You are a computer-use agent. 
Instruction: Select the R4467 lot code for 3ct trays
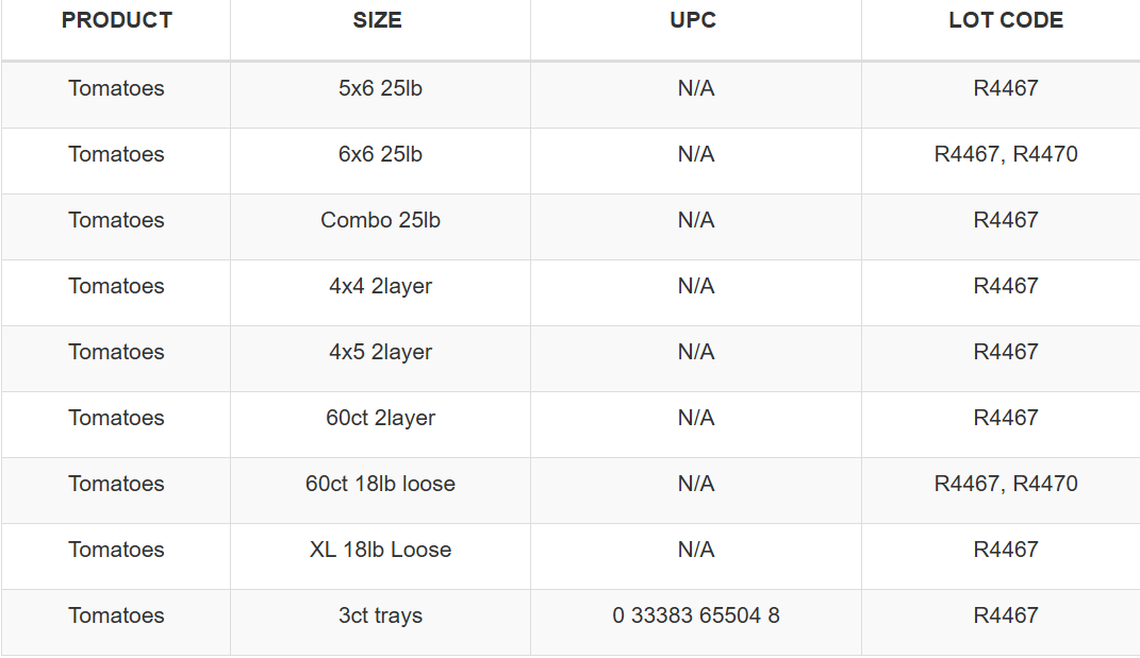tap(1006, 617)
